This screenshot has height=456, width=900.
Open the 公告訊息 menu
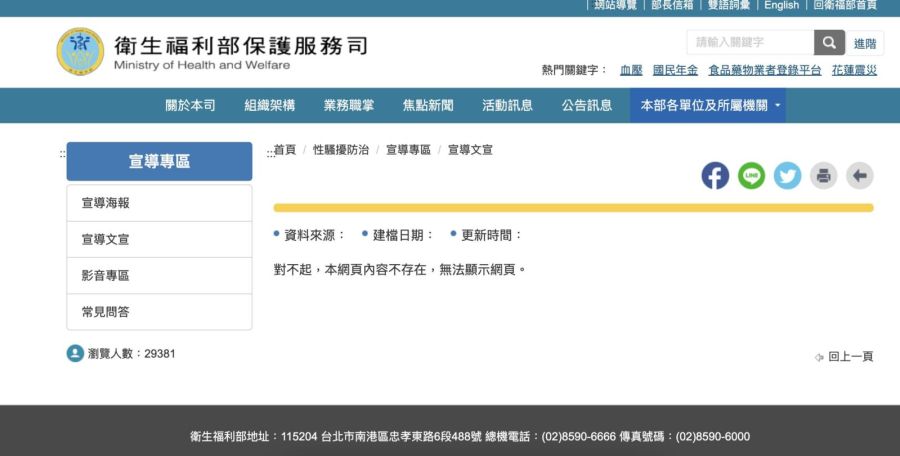[586, 106]
